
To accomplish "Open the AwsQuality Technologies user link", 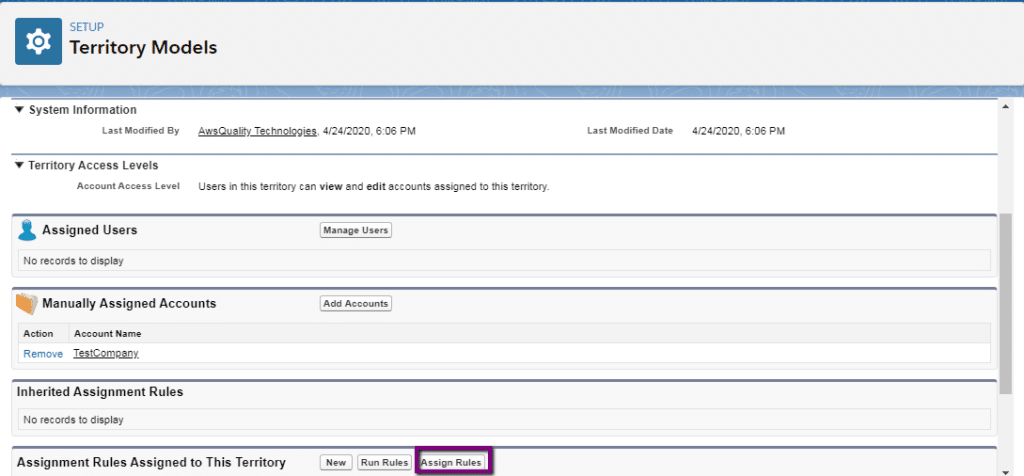I will pos(258,131).
